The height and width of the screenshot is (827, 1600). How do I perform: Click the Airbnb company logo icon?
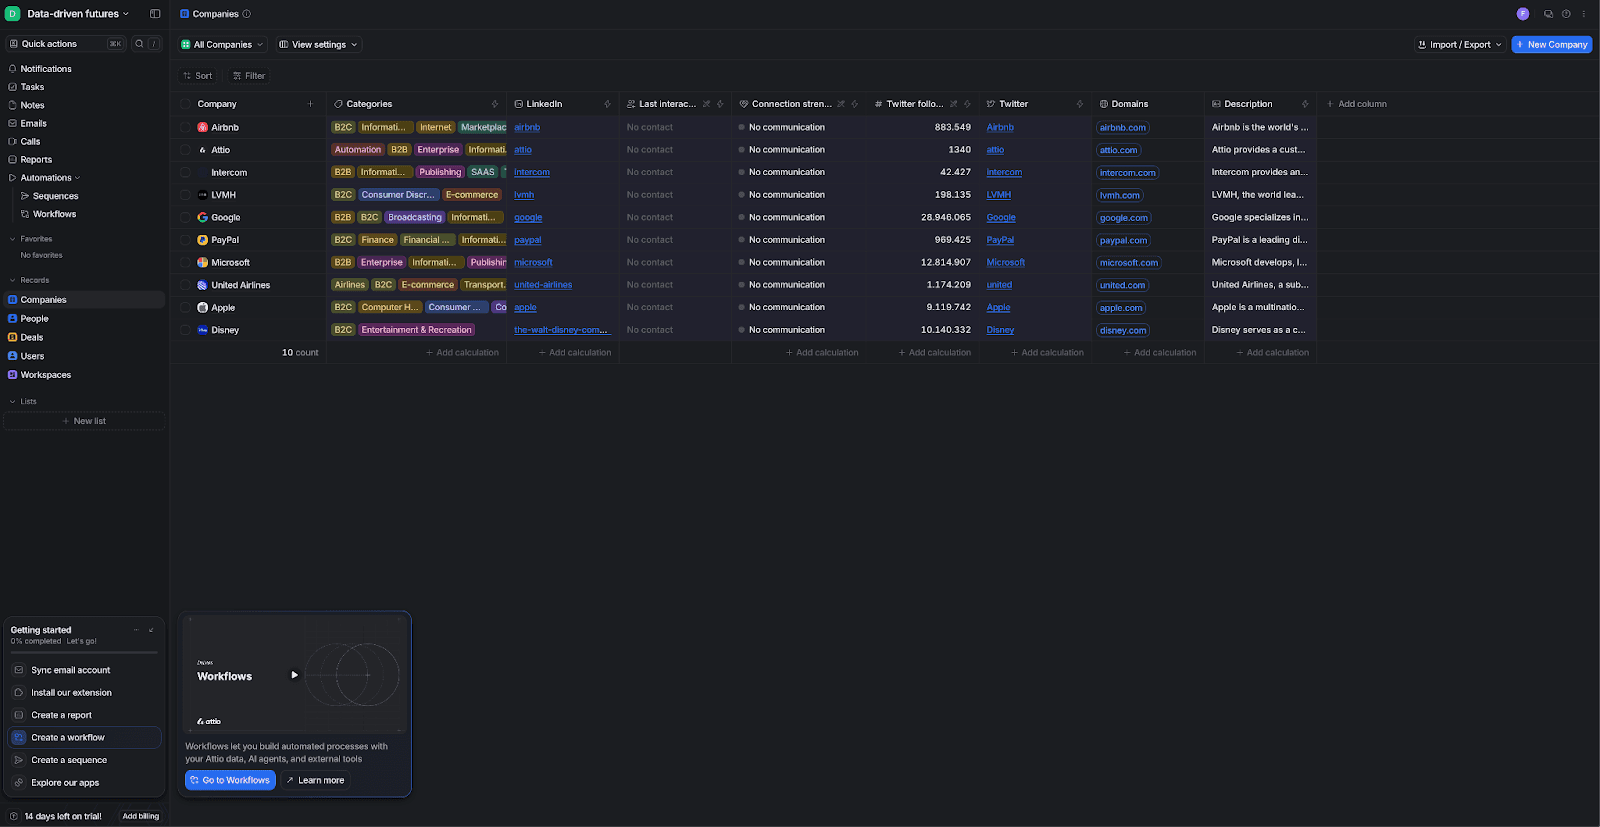tap(203, 127)
